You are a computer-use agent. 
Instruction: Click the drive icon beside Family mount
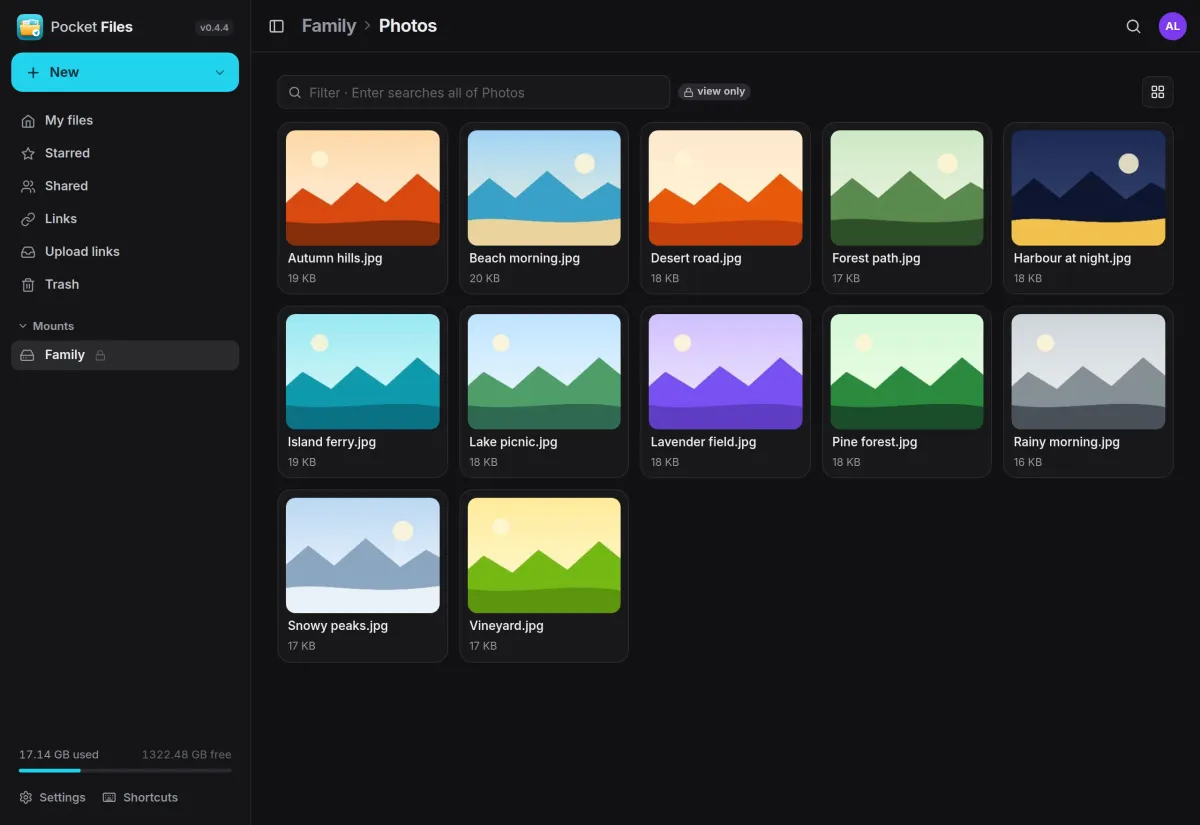(x=28, y=355)
